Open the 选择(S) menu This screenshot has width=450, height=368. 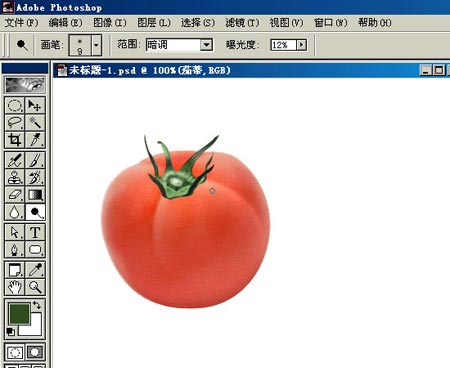198,23
